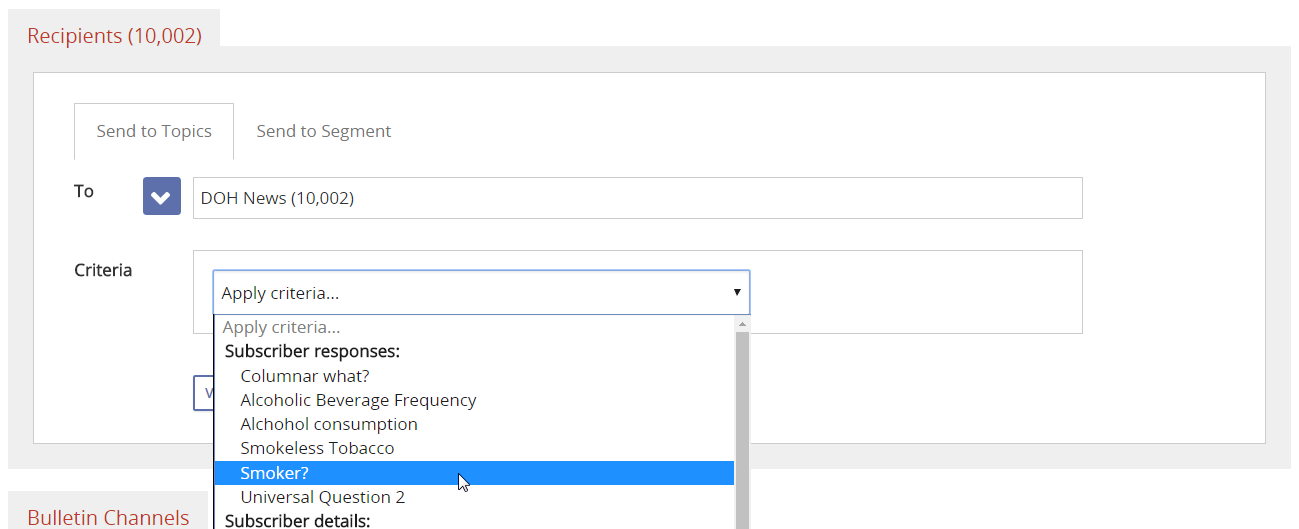Open the Apply criteria dropdown box

pos(481,293)
